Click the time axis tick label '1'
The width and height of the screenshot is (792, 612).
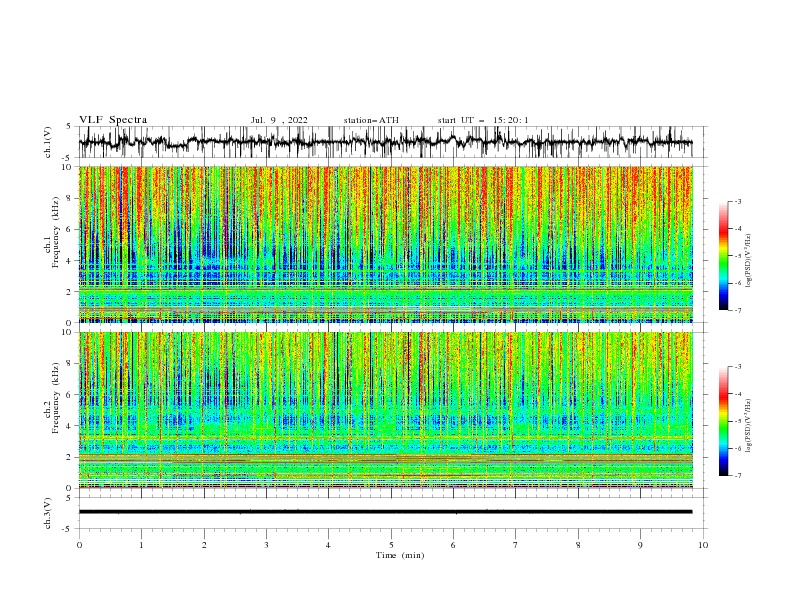pyautogui.click(x=141, y=545)
